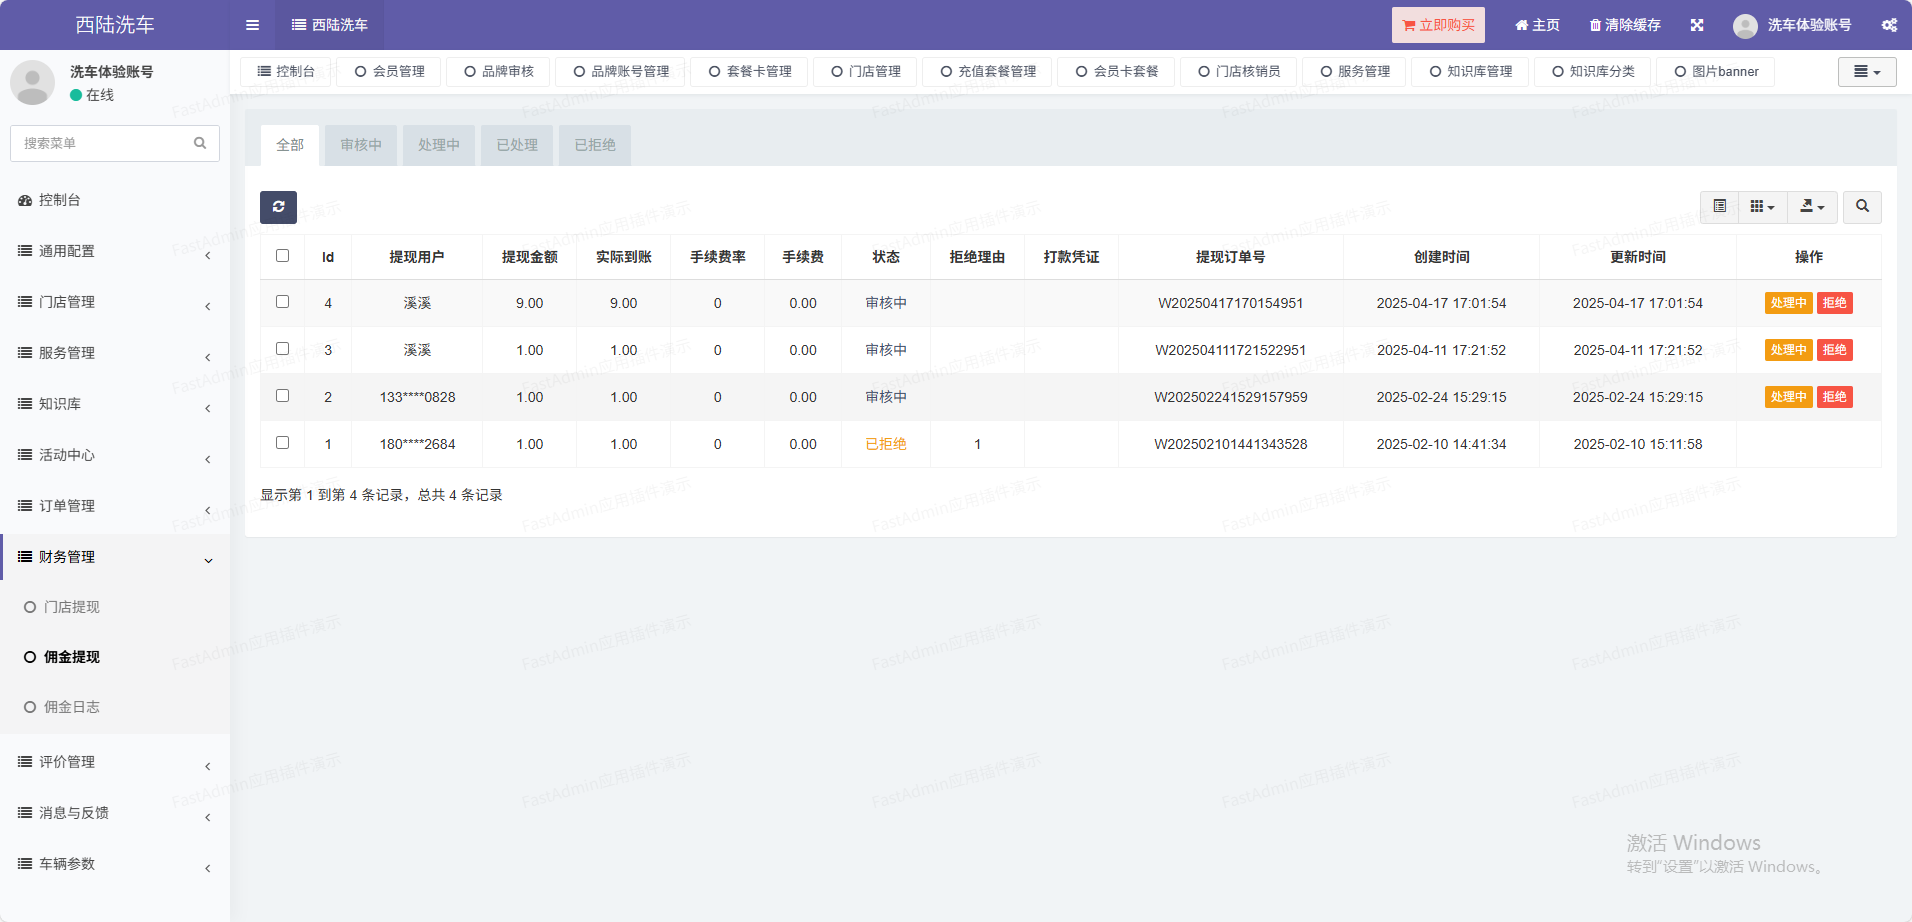Open the export data dropdown

pyautogui.click(x=1812, y=207)
